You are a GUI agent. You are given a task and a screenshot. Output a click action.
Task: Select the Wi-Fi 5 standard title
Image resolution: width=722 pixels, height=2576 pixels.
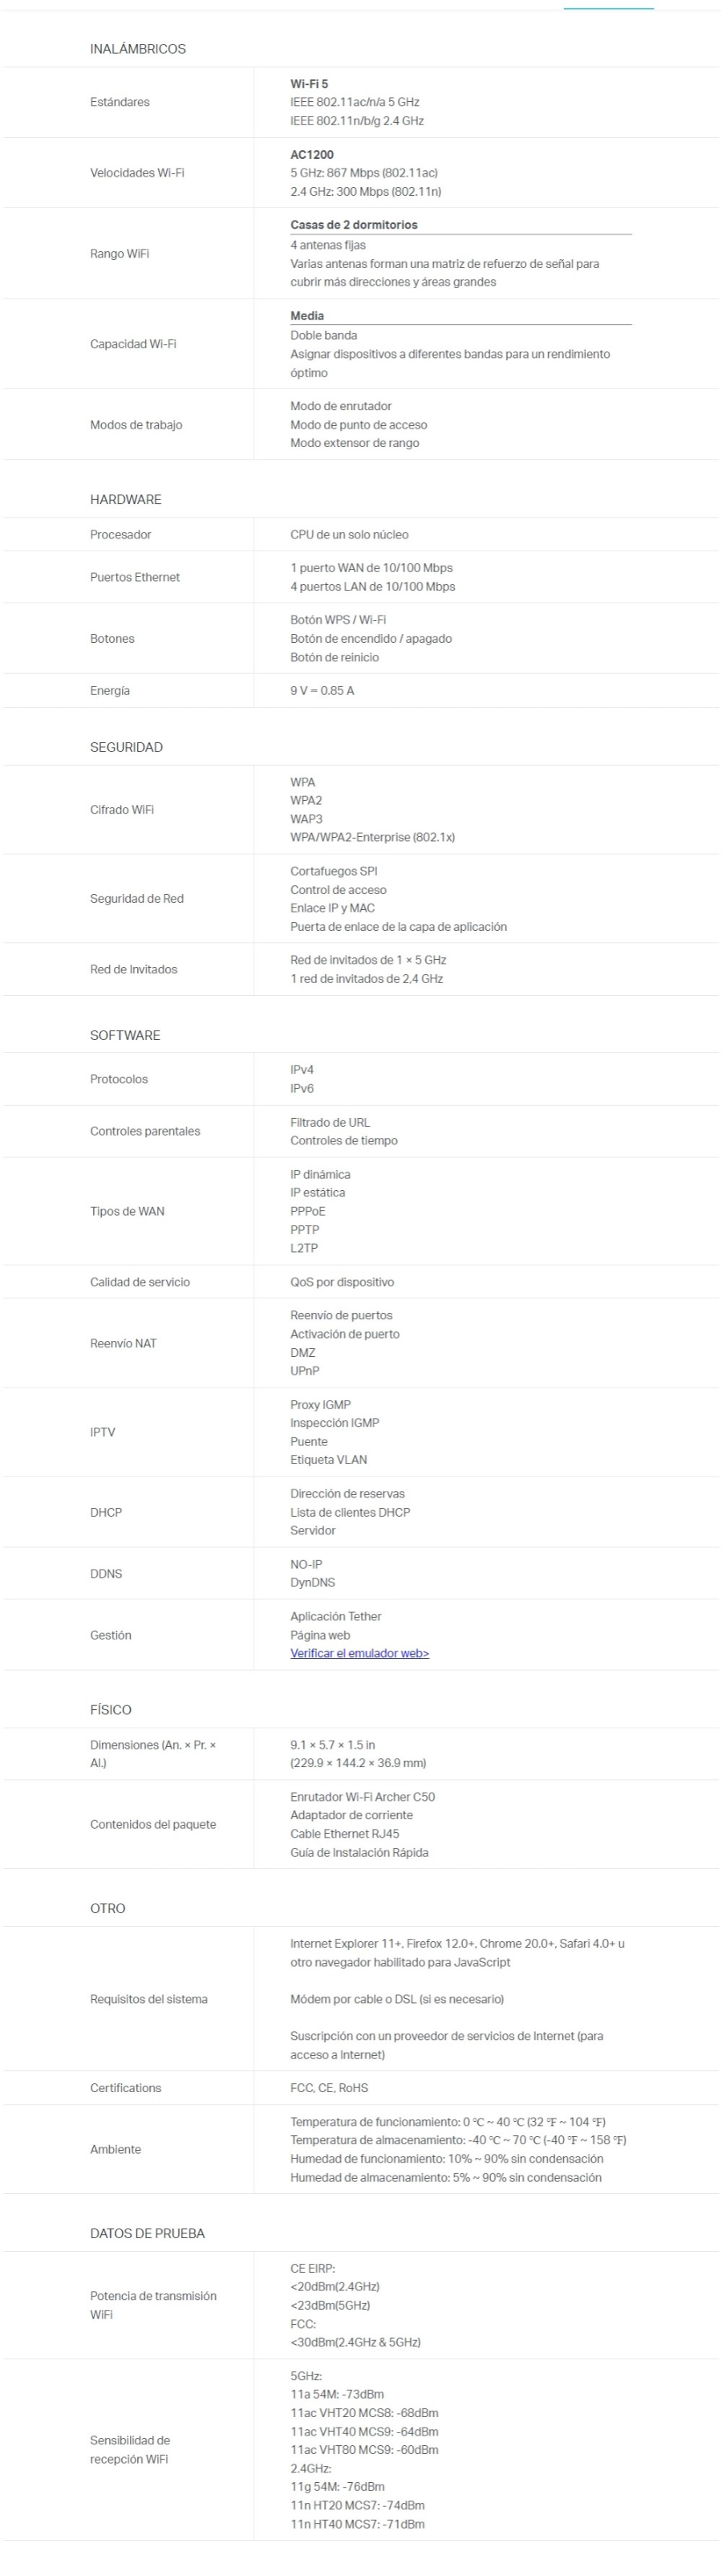(x=309, y=84)
